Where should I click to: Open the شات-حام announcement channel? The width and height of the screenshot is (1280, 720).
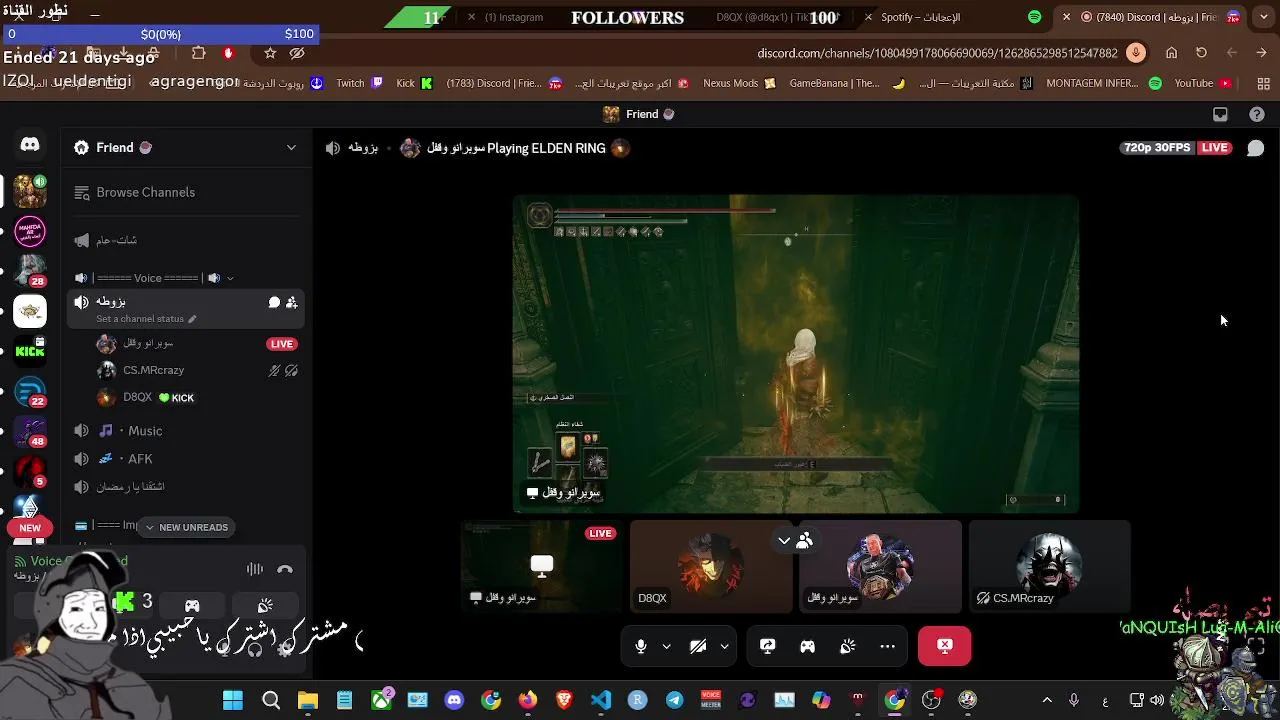click(186, 240)
